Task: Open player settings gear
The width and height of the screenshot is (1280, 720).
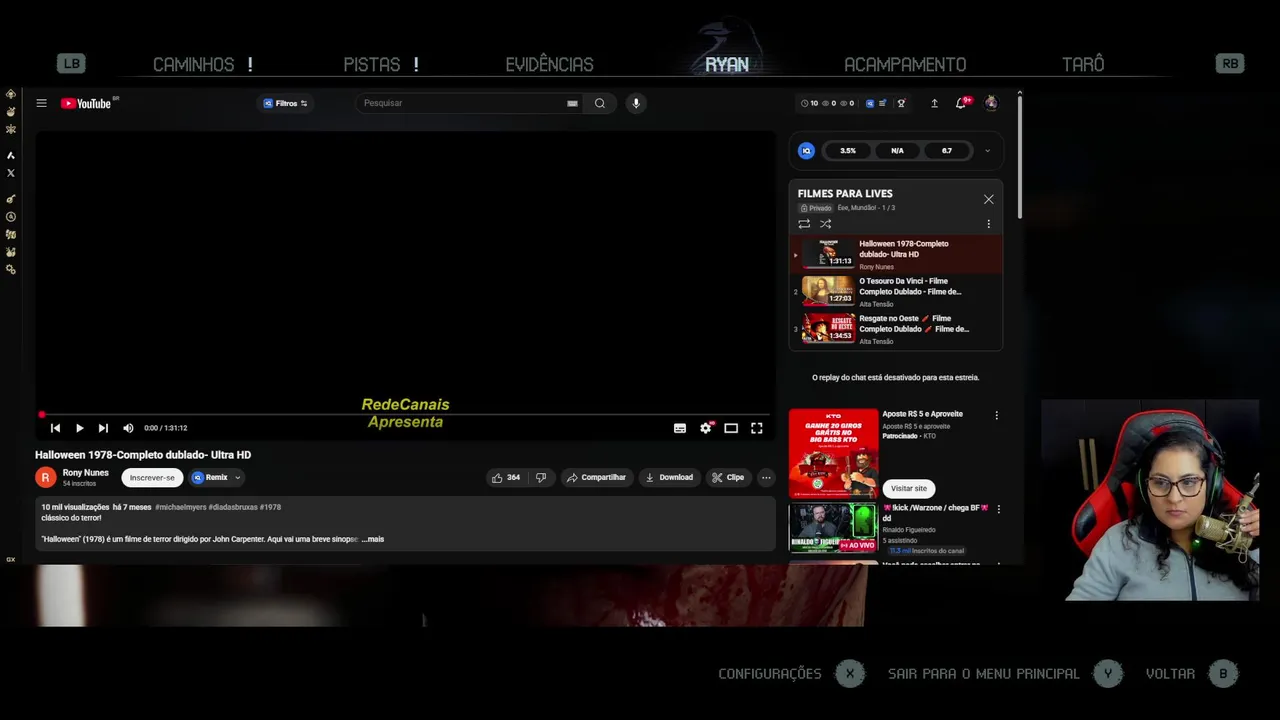Action: point(706,428)
